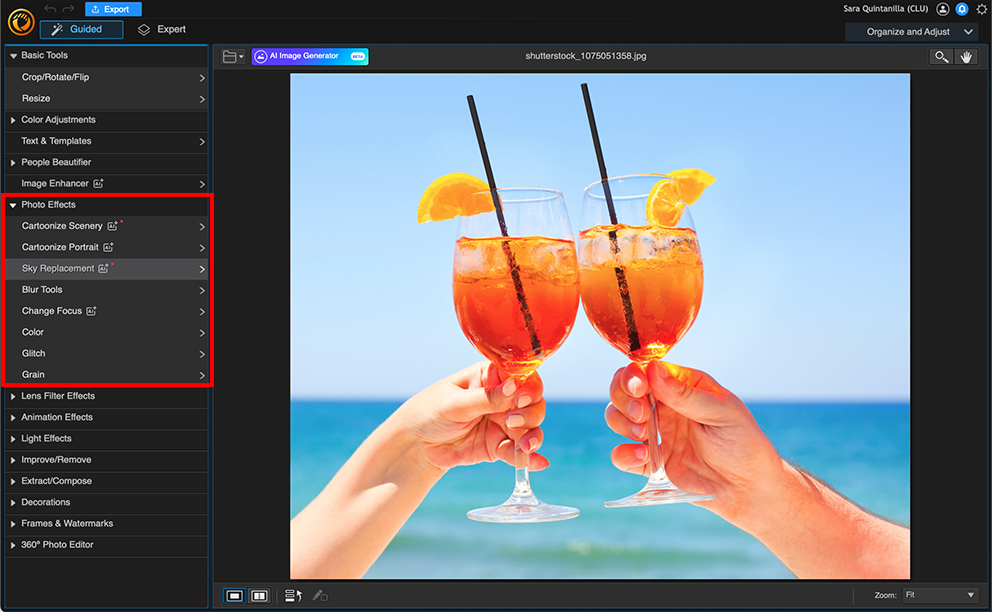Open the adjustment history icon below the photo

[x=293, y=595]
